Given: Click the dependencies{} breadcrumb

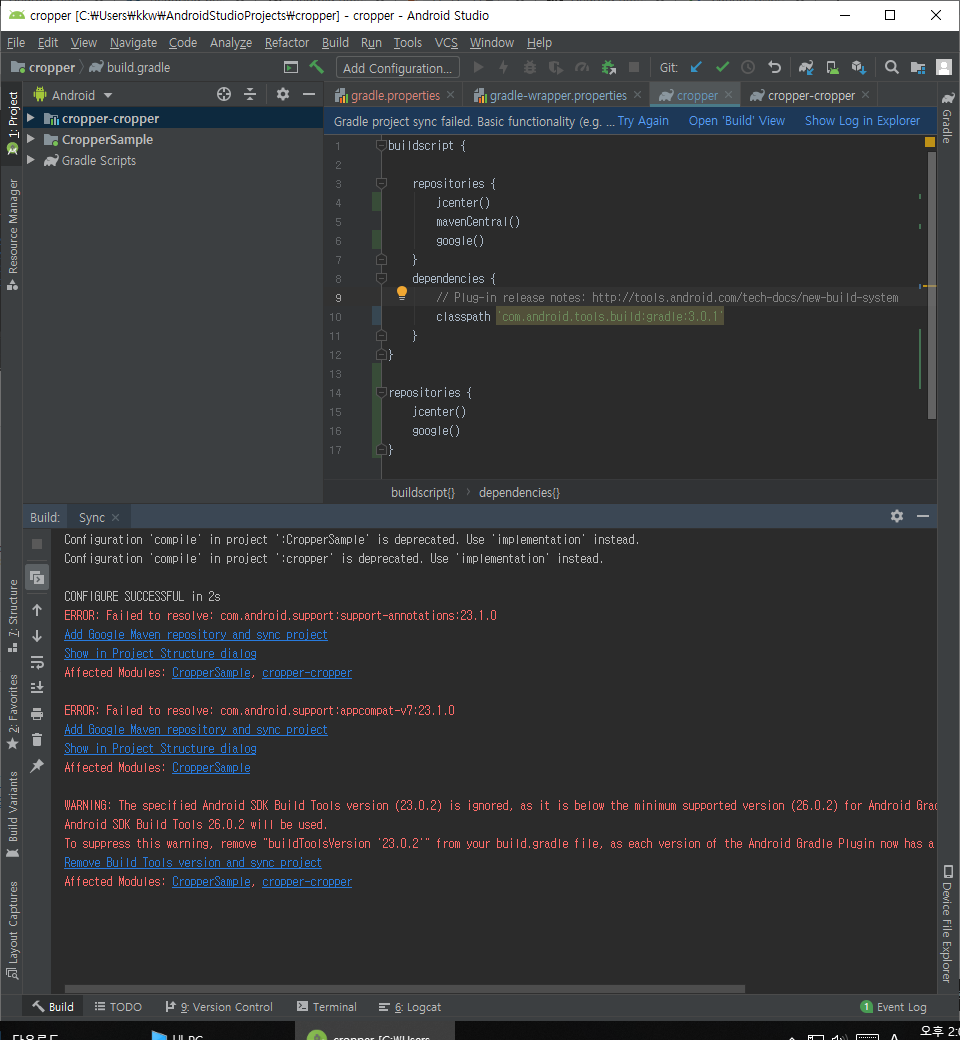Looking at the screenshot, I should point(519,493).
